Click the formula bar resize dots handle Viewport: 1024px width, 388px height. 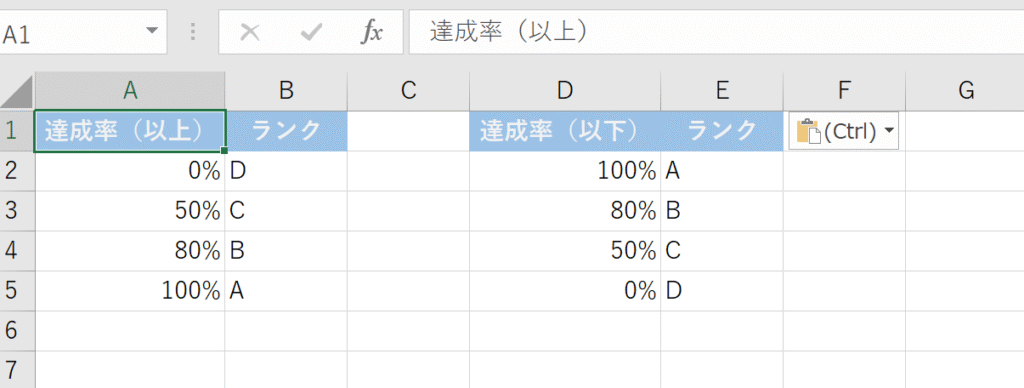pos(193,31)
